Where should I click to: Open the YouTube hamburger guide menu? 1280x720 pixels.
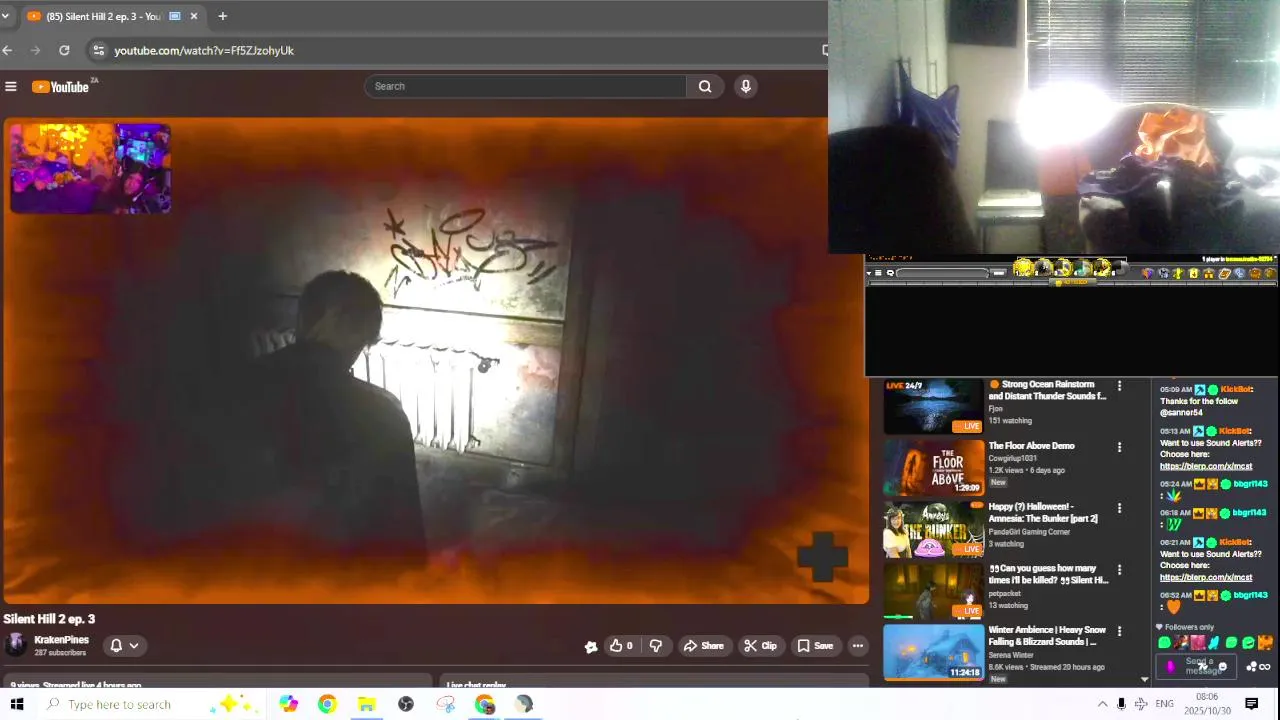[11, 86]
